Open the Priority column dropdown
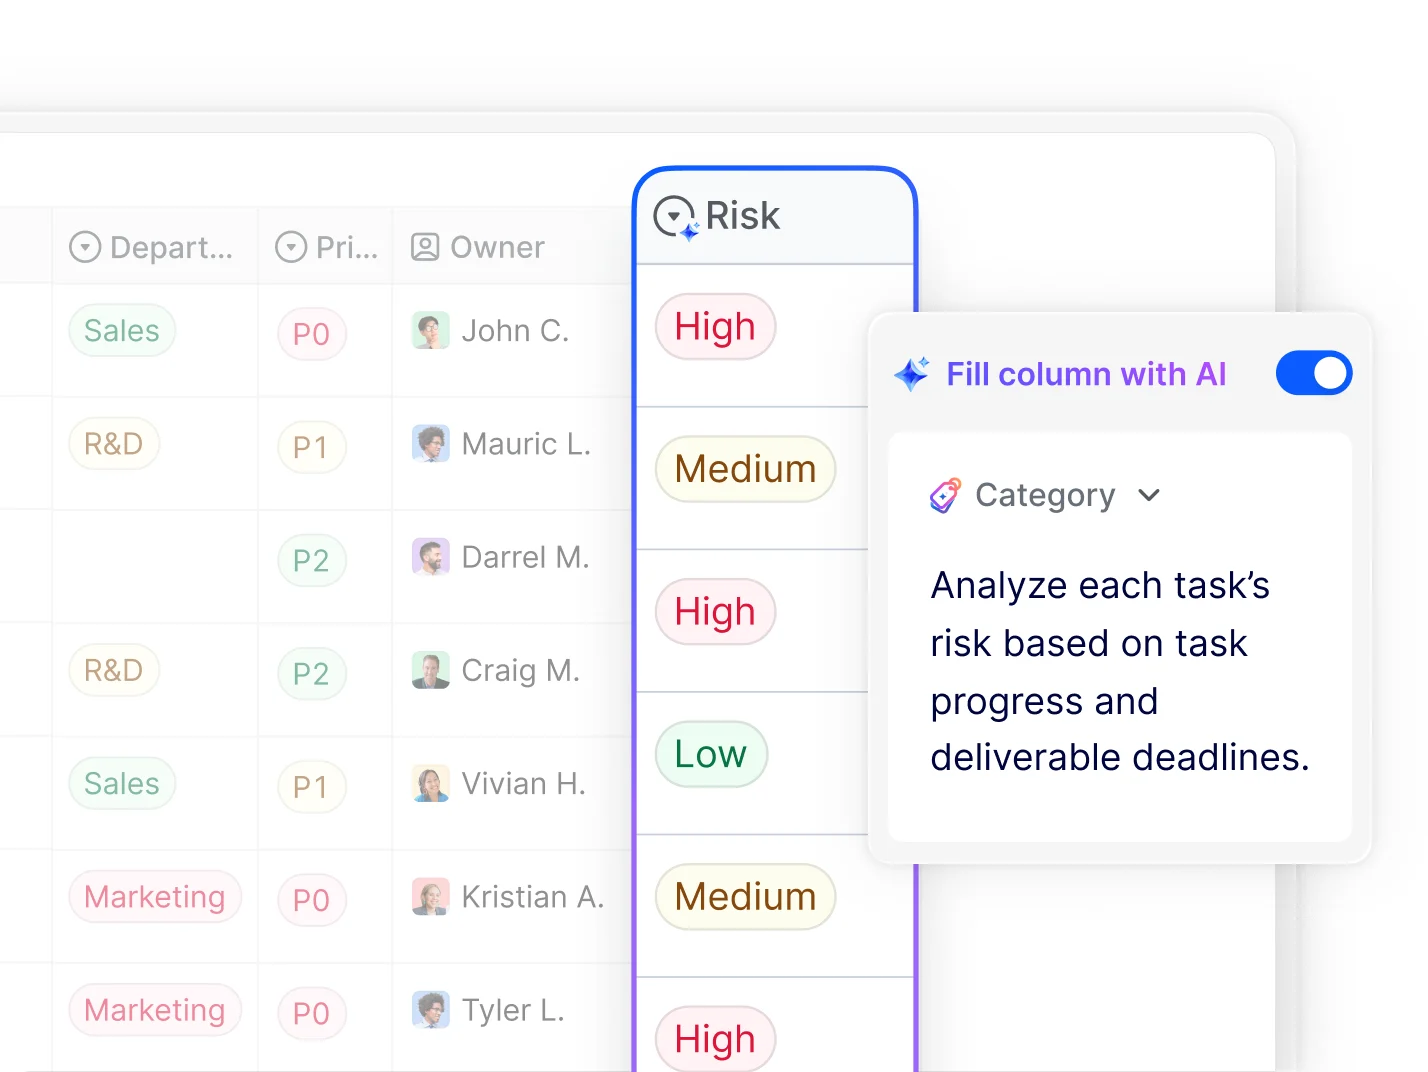Image resolution: width=1428 pixels, height=1072 pixels. tap(289, 246)
